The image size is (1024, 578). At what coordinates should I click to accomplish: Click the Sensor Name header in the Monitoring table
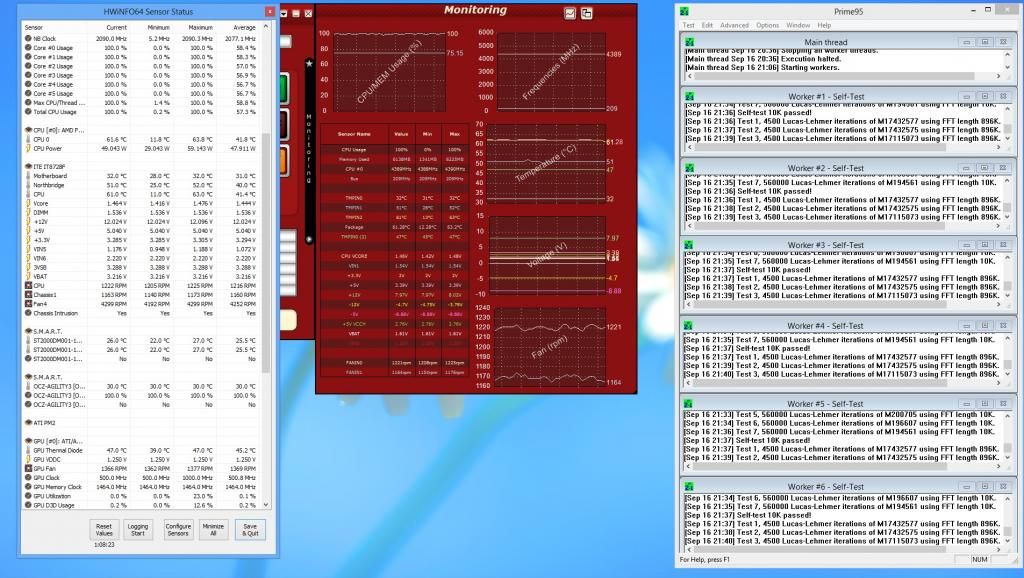click(354, 134)
